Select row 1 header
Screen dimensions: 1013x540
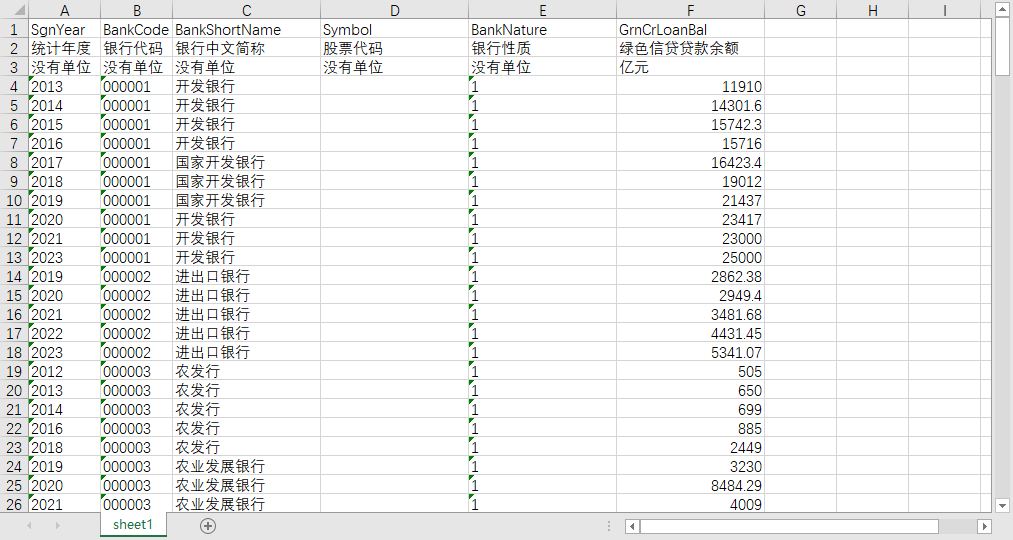pos(14,29)
